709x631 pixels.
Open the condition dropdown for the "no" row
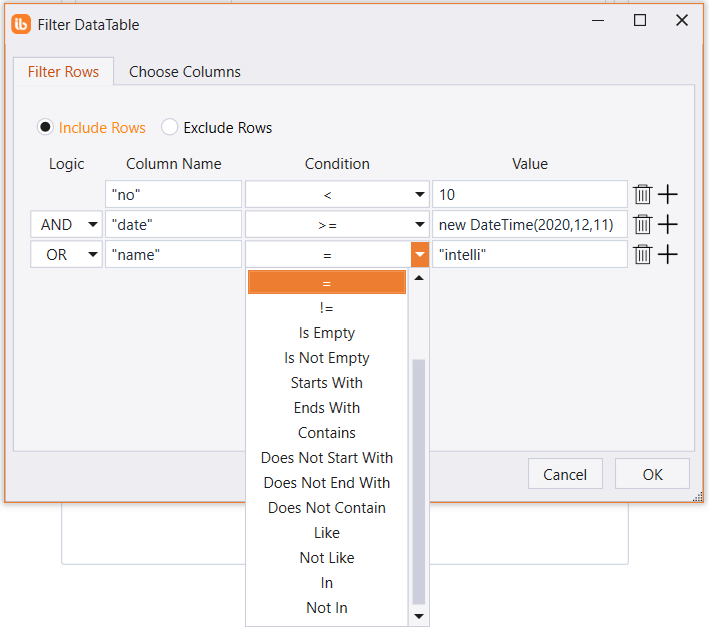point(337,195)
